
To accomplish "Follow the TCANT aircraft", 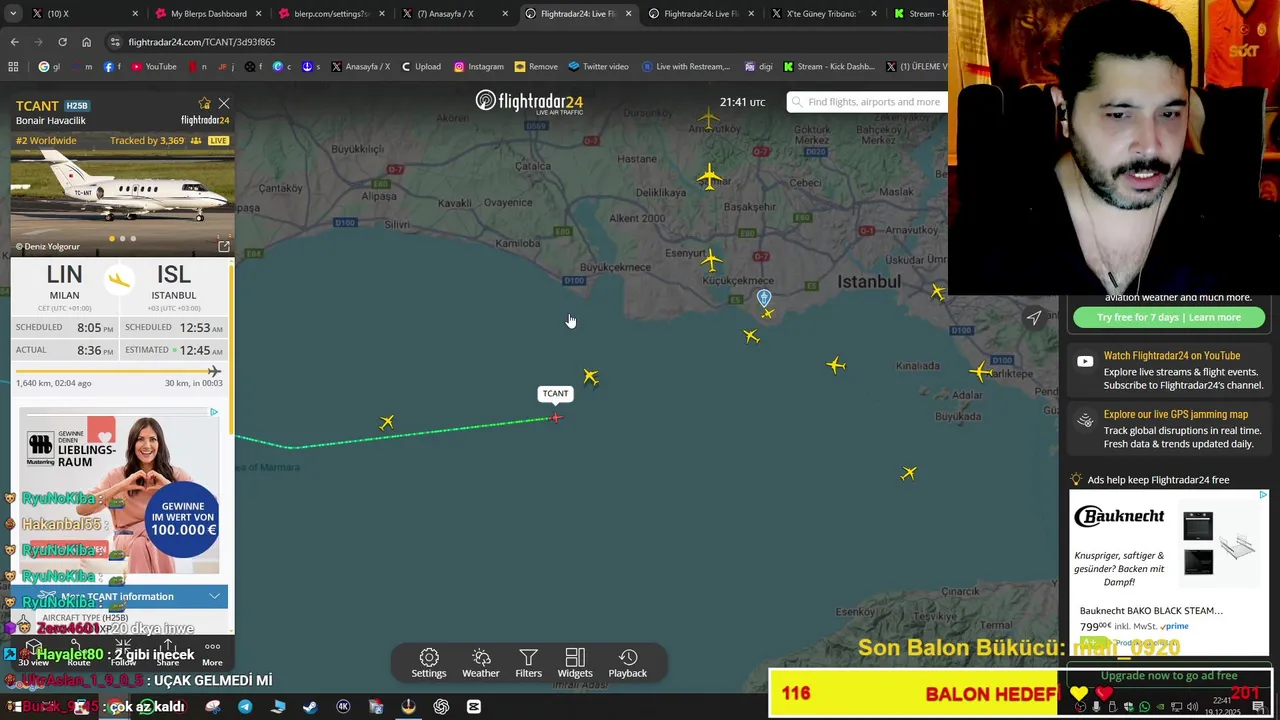I will coord(123,654).
